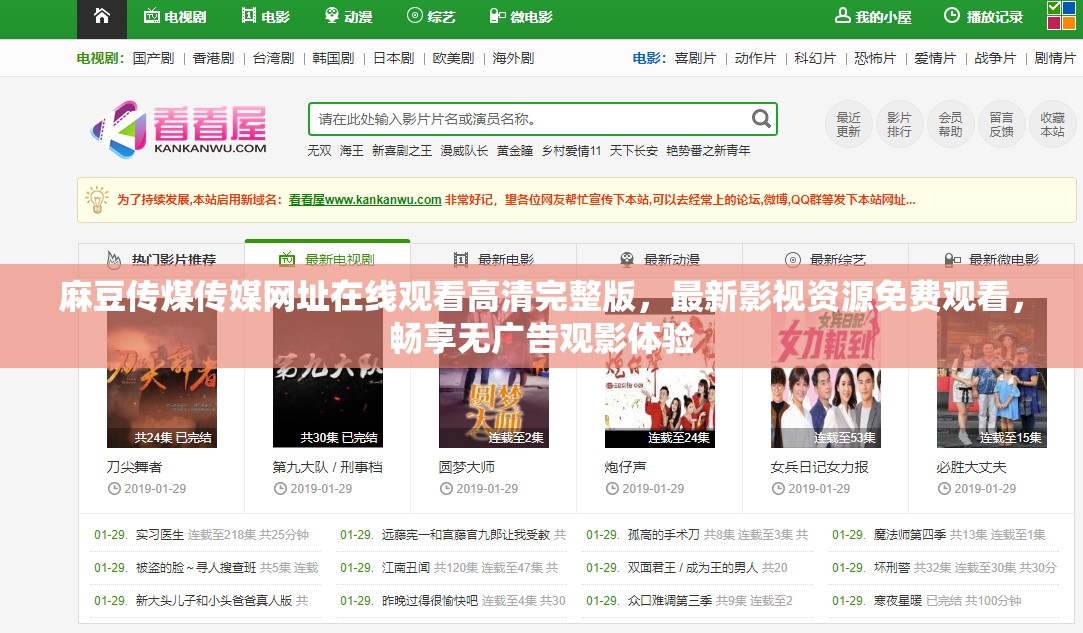Open the 韩国剧 category menu item
Screen dimensions: 1083x633
[x=334, y=58]
